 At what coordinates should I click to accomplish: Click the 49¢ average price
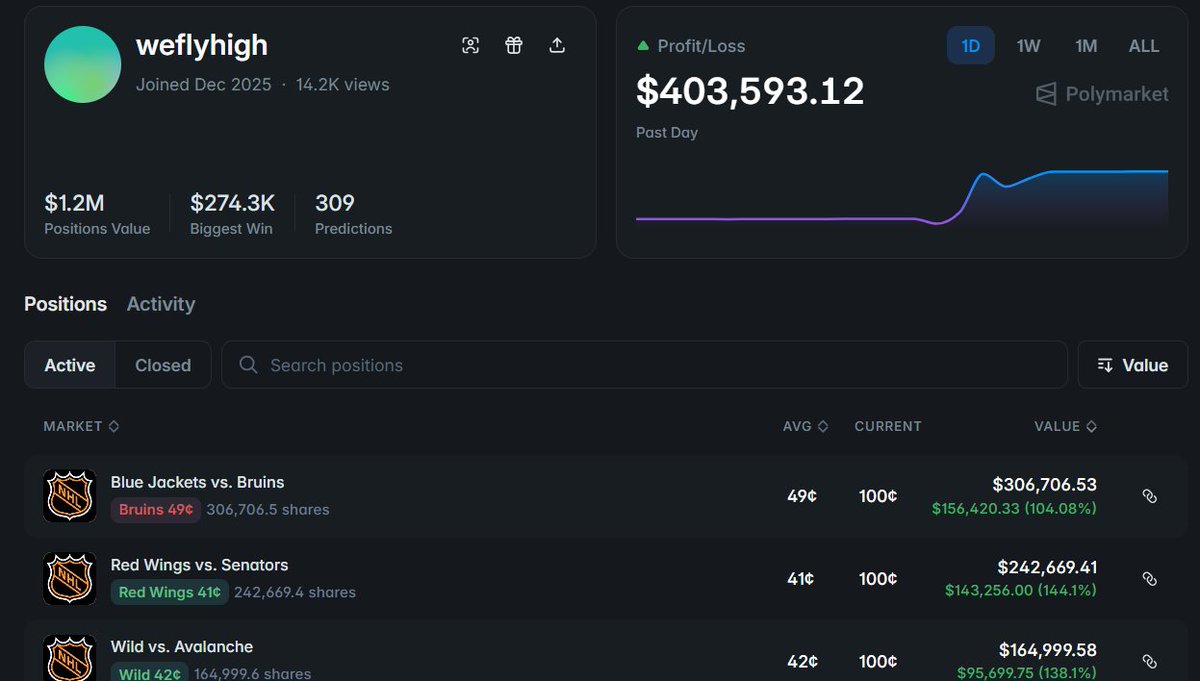tap(802, 496)
